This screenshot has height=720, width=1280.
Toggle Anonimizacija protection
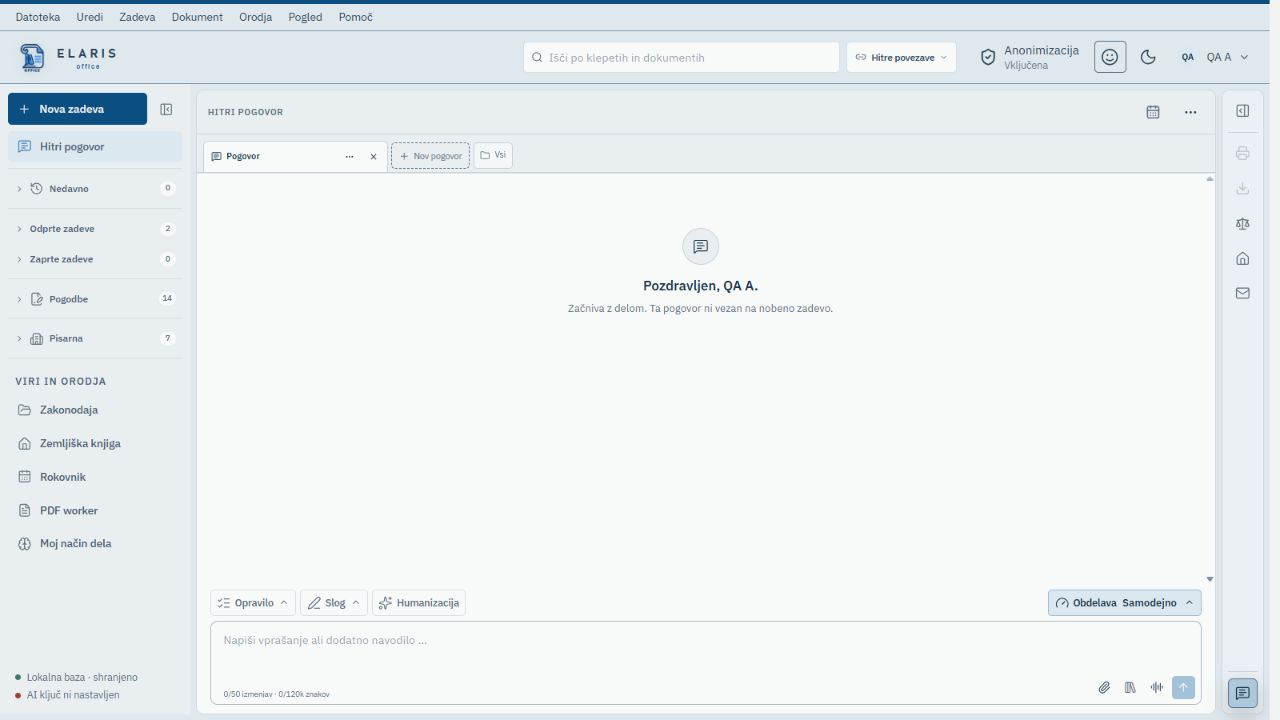[x=1029, y=57]
